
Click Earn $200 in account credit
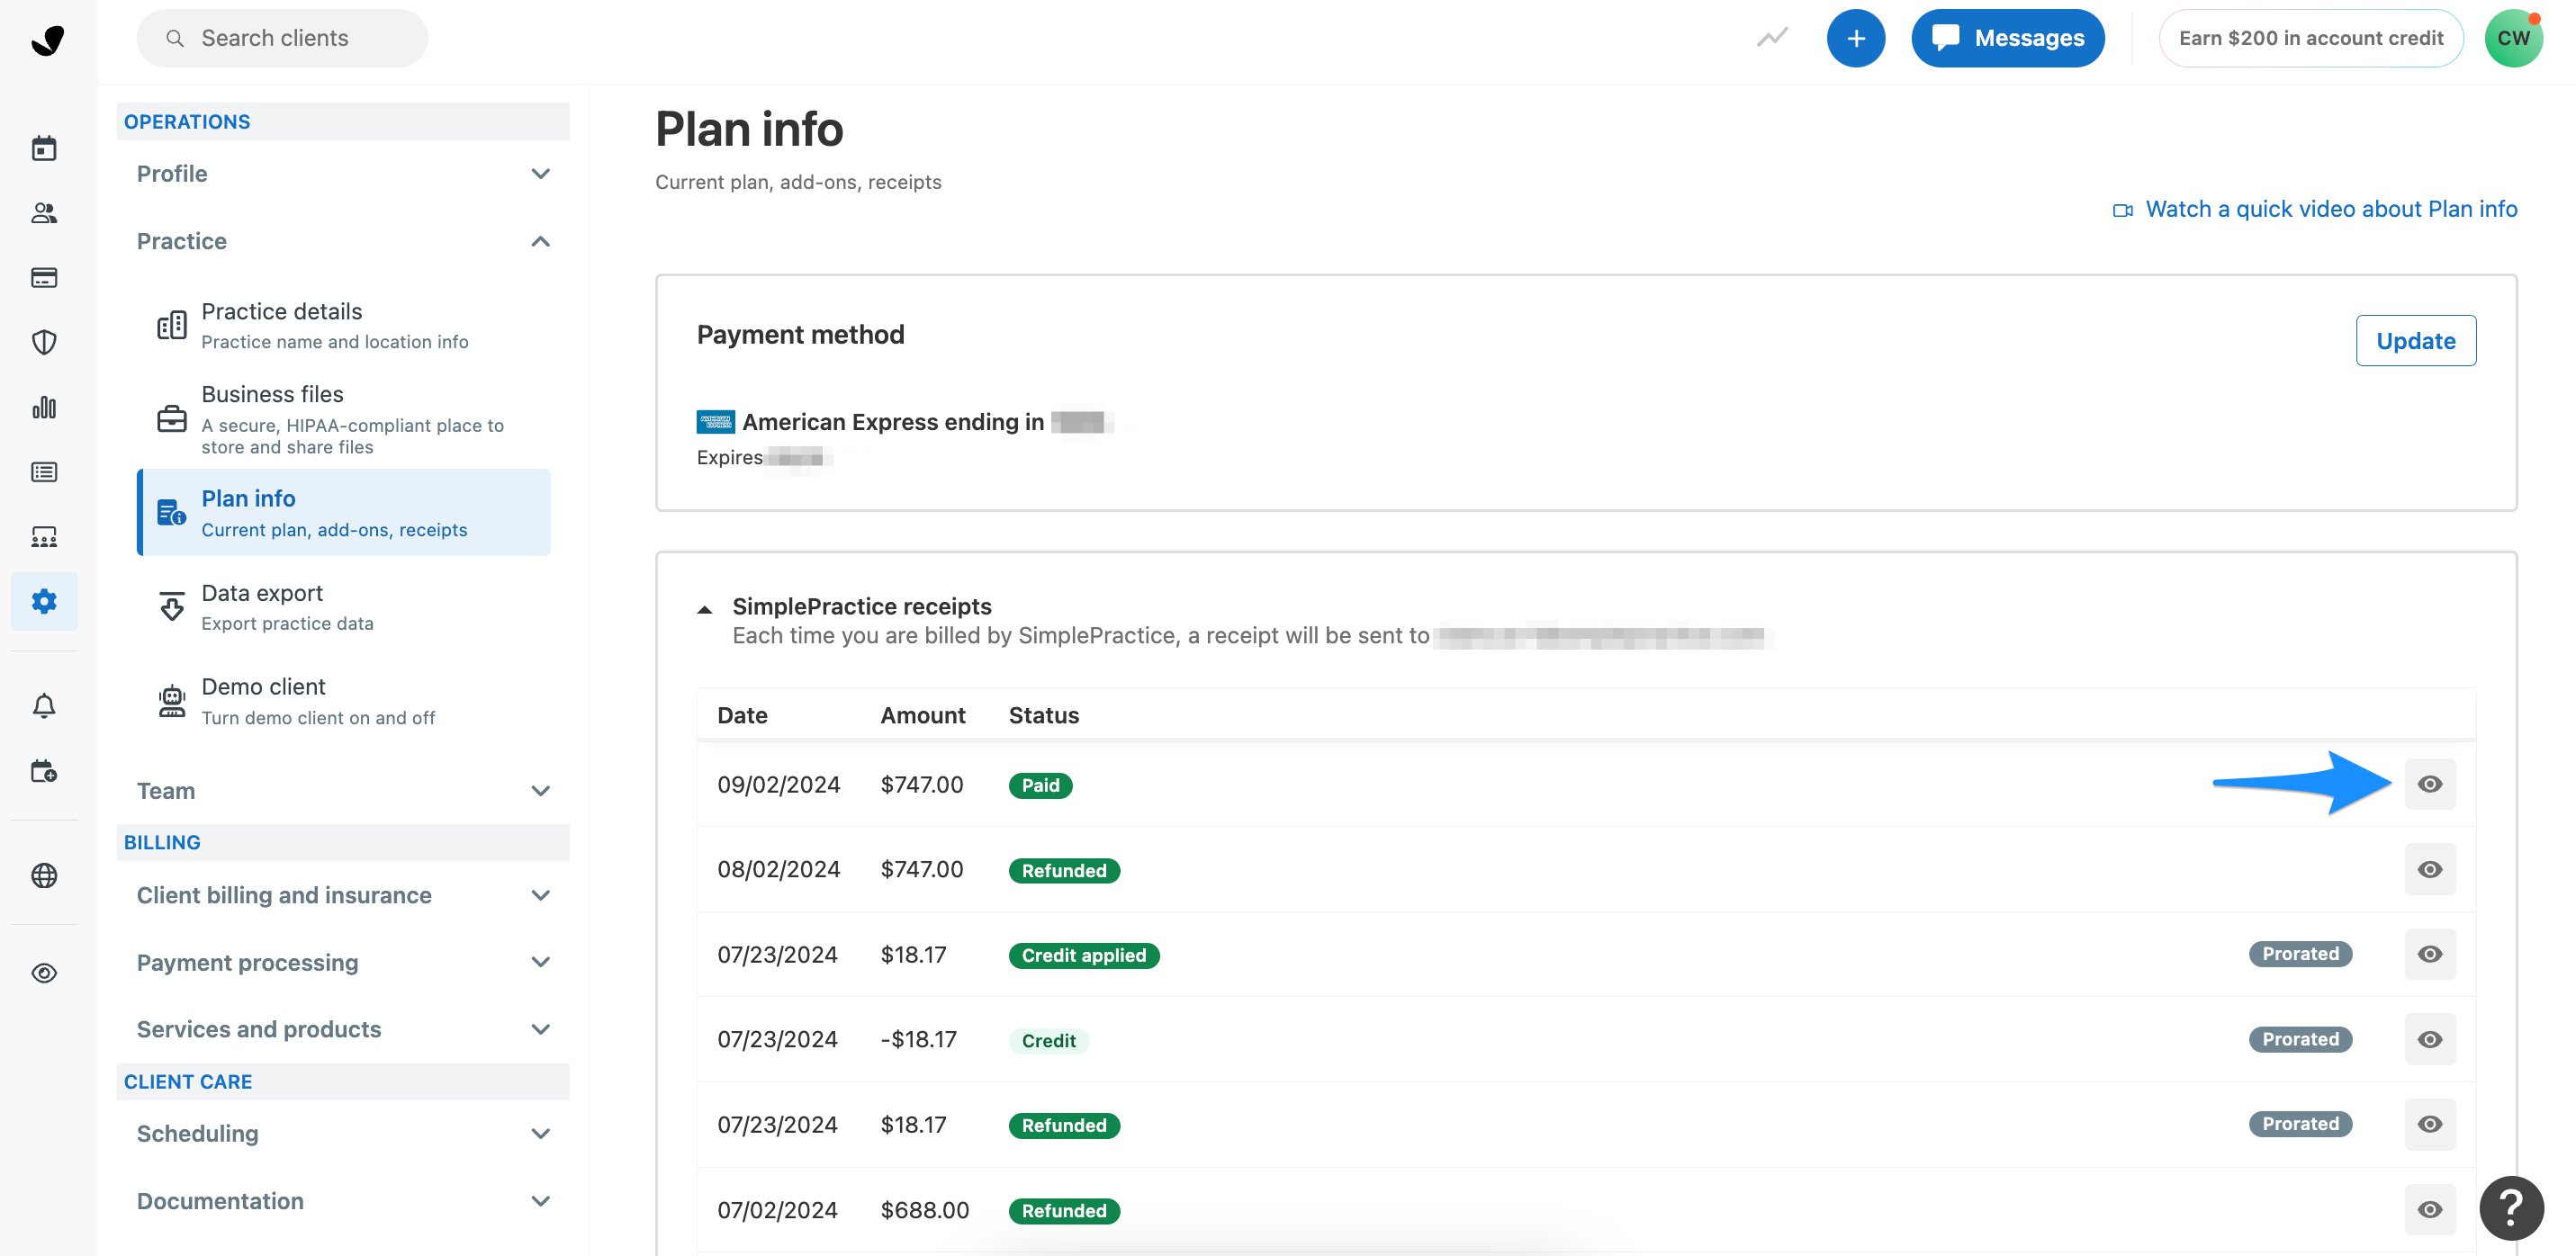tap(2310, 38)
